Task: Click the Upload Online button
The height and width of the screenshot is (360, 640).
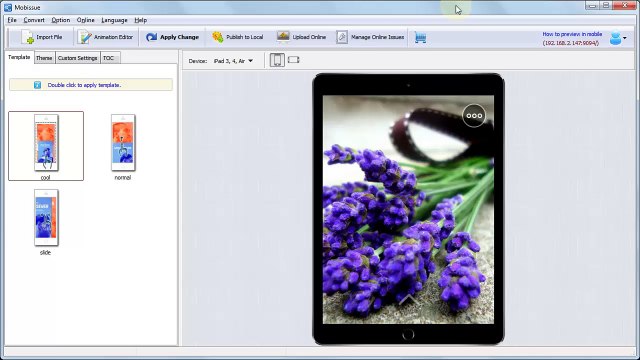Action: tap(301, 37)
